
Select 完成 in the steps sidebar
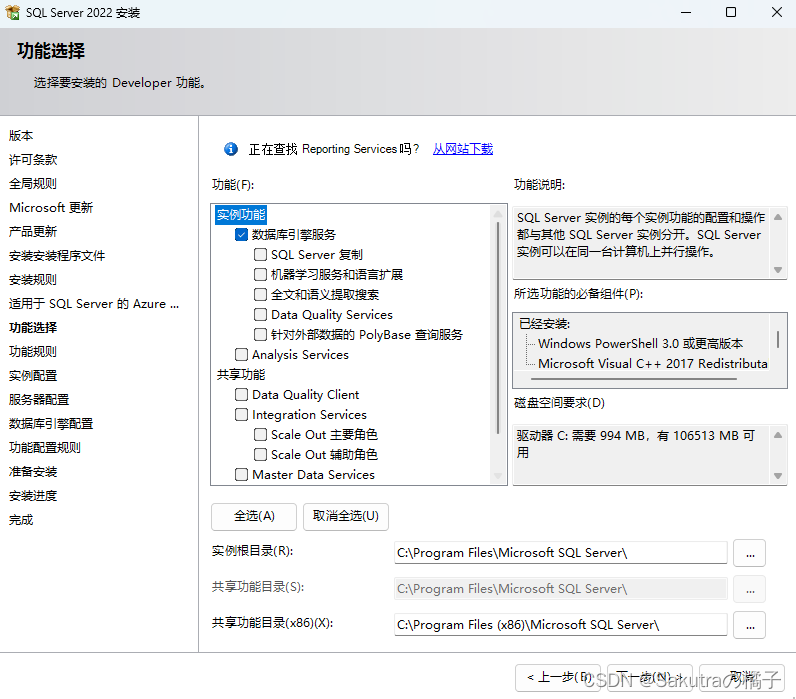coord(21,520)
